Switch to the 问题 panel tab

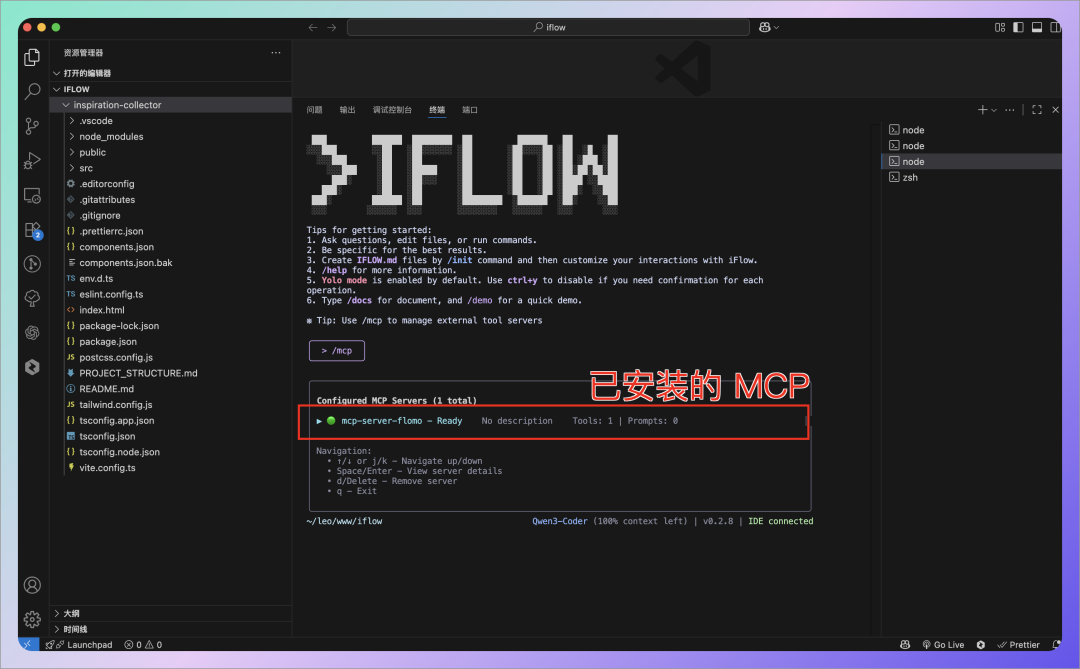point(315,110)
